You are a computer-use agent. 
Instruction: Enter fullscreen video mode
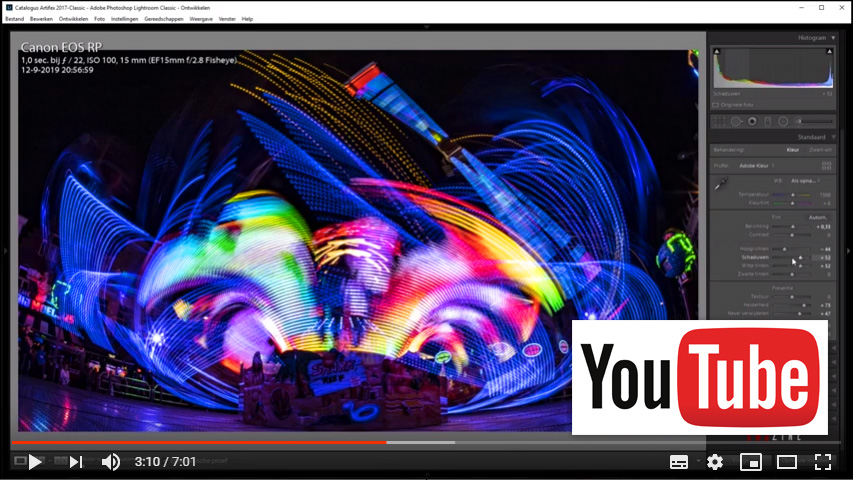[x=823, y=462]
